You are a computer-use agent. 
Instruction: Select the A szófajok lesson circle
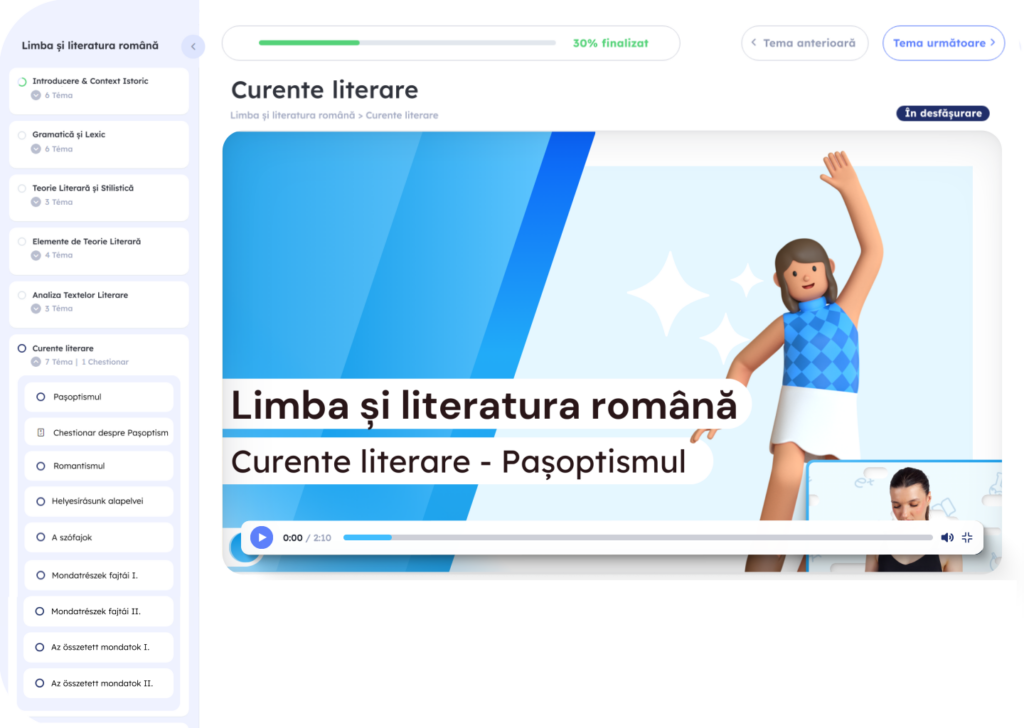point(40,537)
